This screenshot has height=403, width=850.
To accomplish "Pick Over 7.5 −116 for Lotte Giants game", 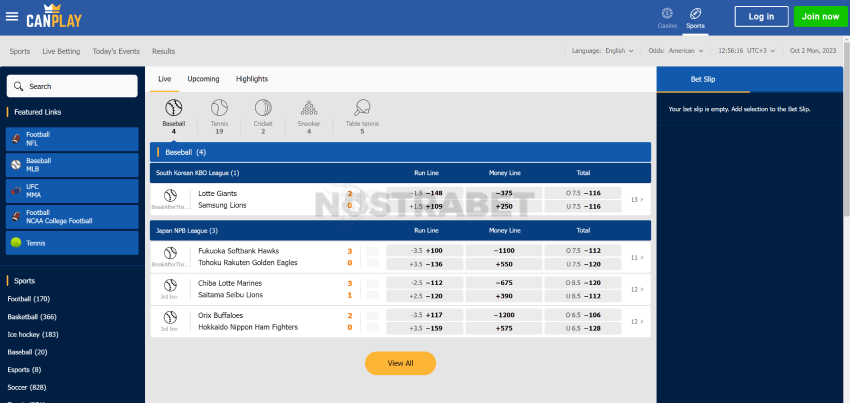I will (x=583, y=193).
